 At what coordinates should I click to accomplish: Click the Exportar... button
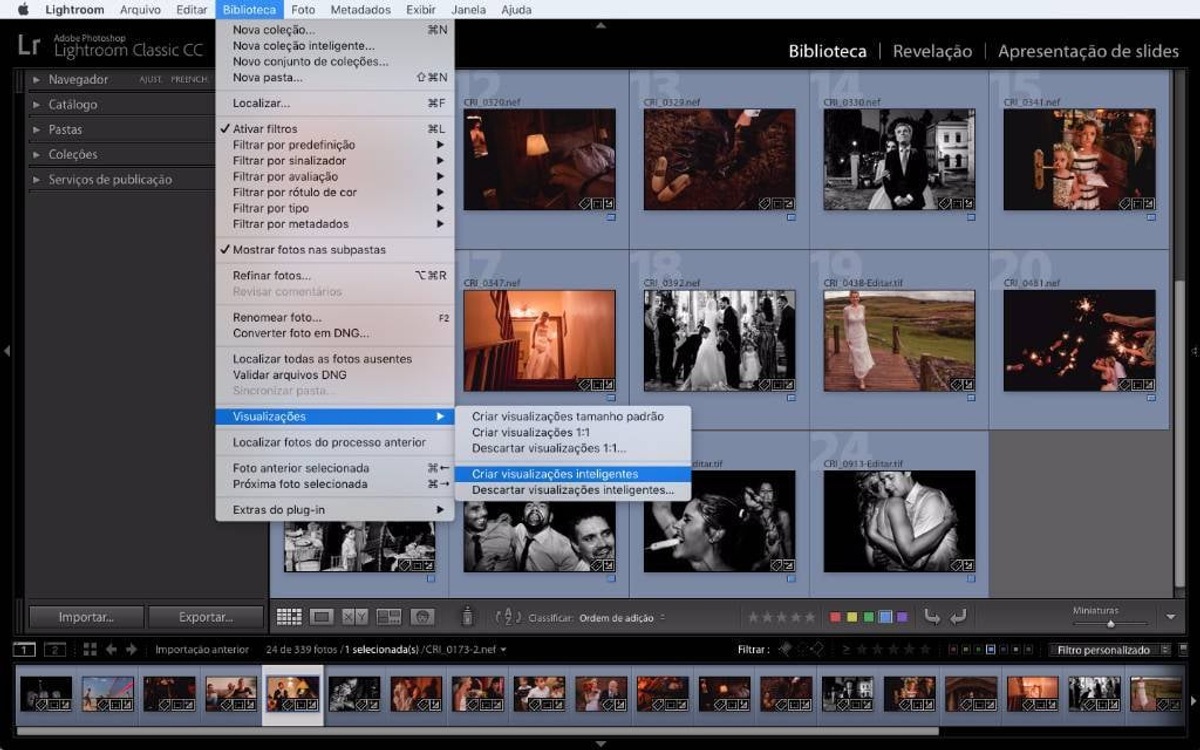pos(206,617)
